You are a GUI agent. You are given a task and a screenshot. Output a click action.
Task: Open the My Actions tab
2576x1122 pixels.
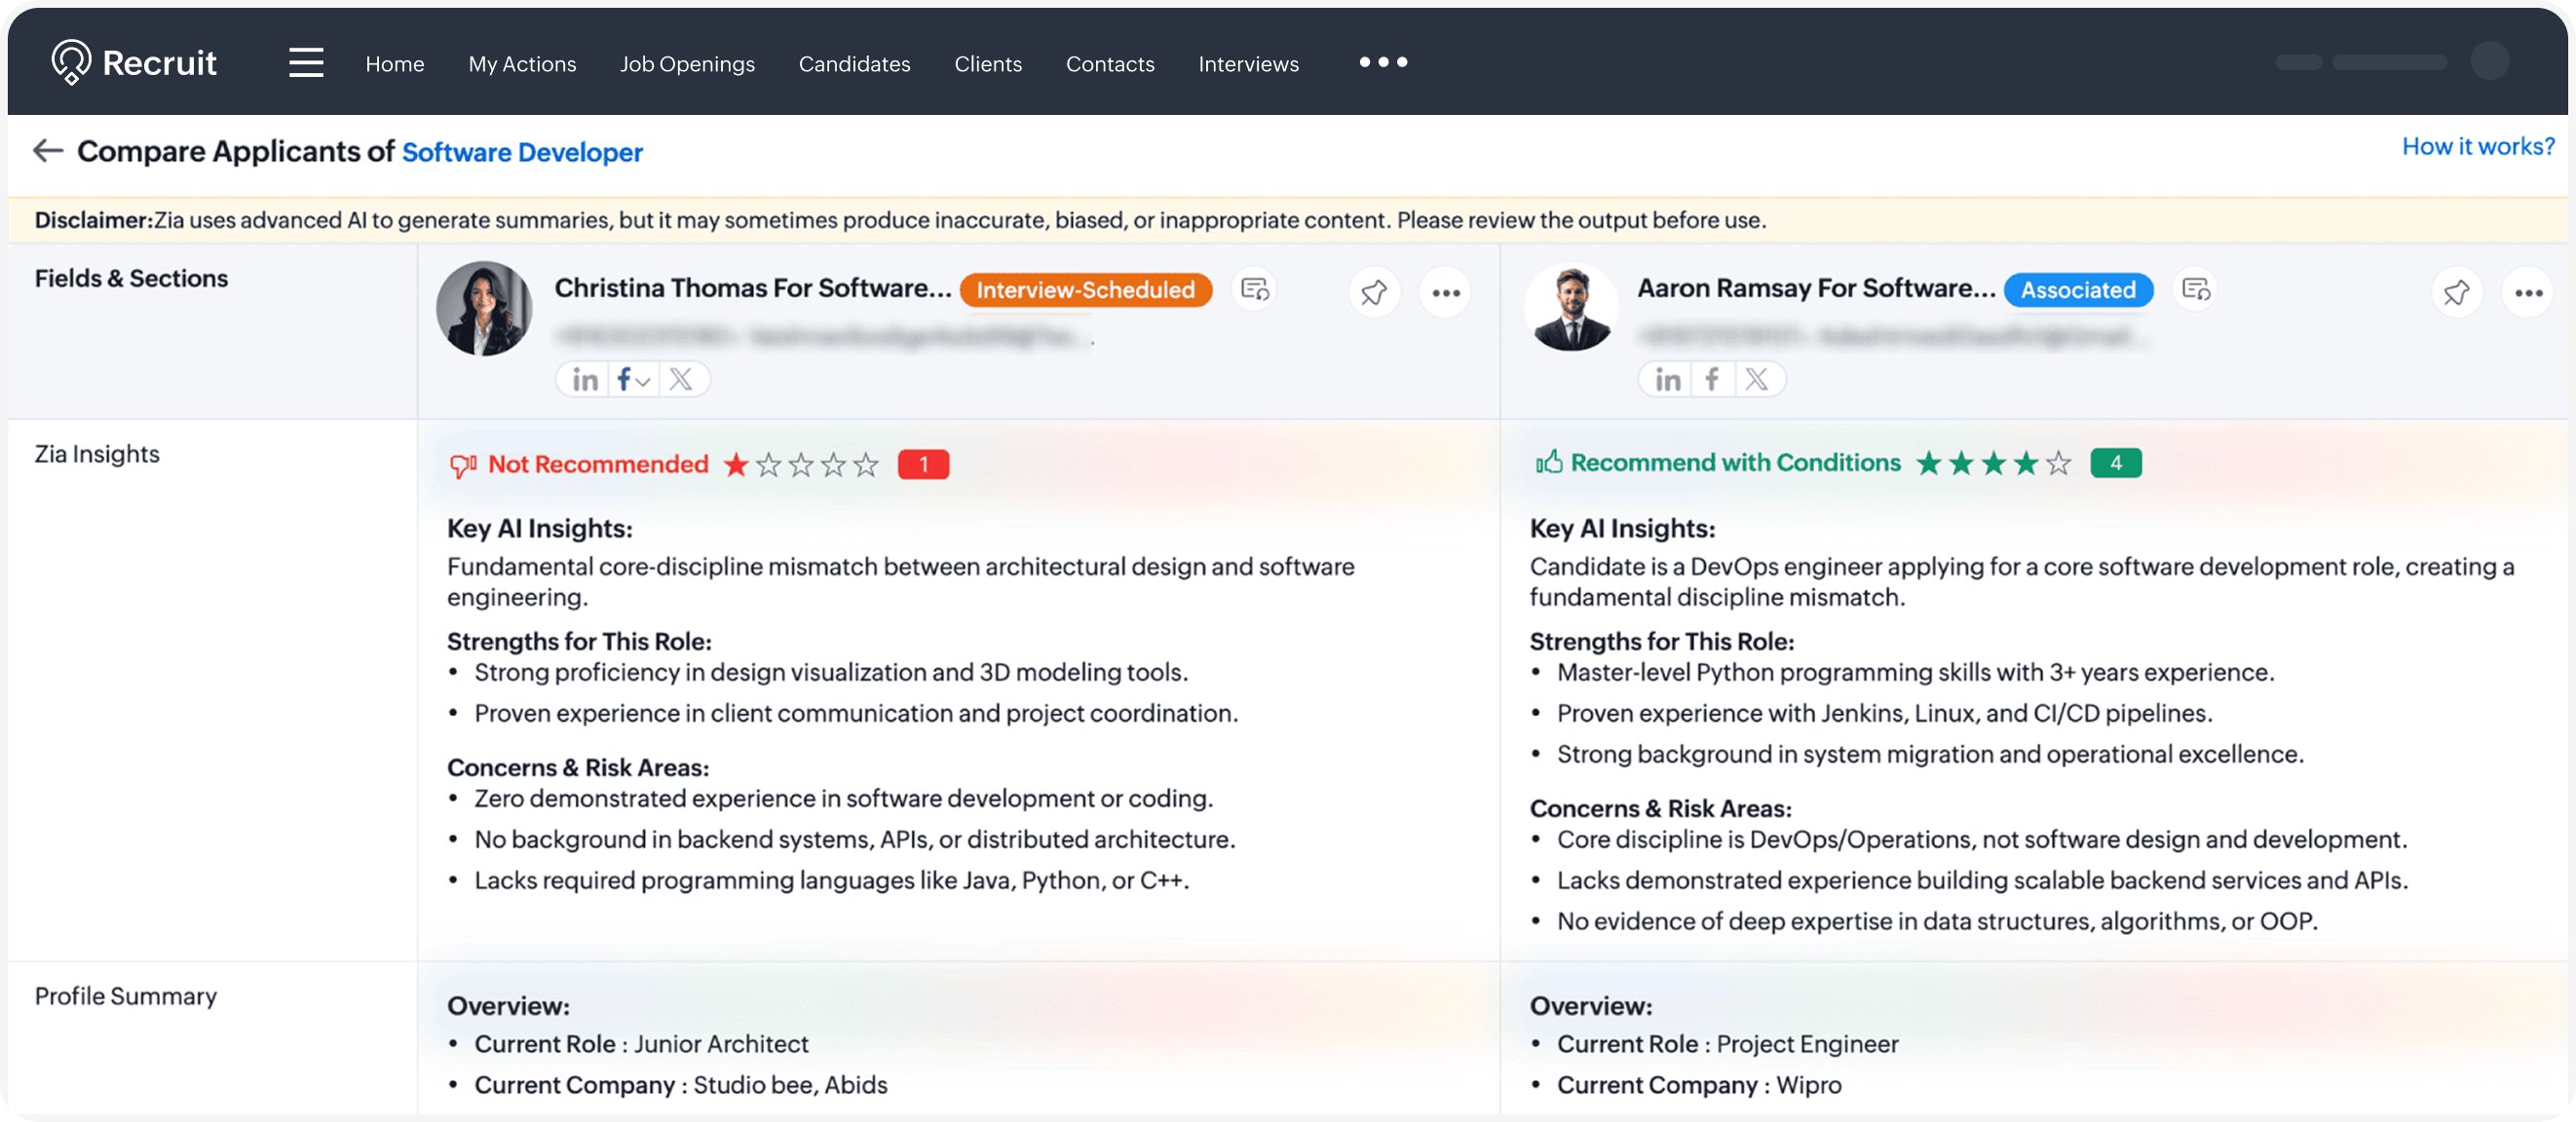click(522, 64)
